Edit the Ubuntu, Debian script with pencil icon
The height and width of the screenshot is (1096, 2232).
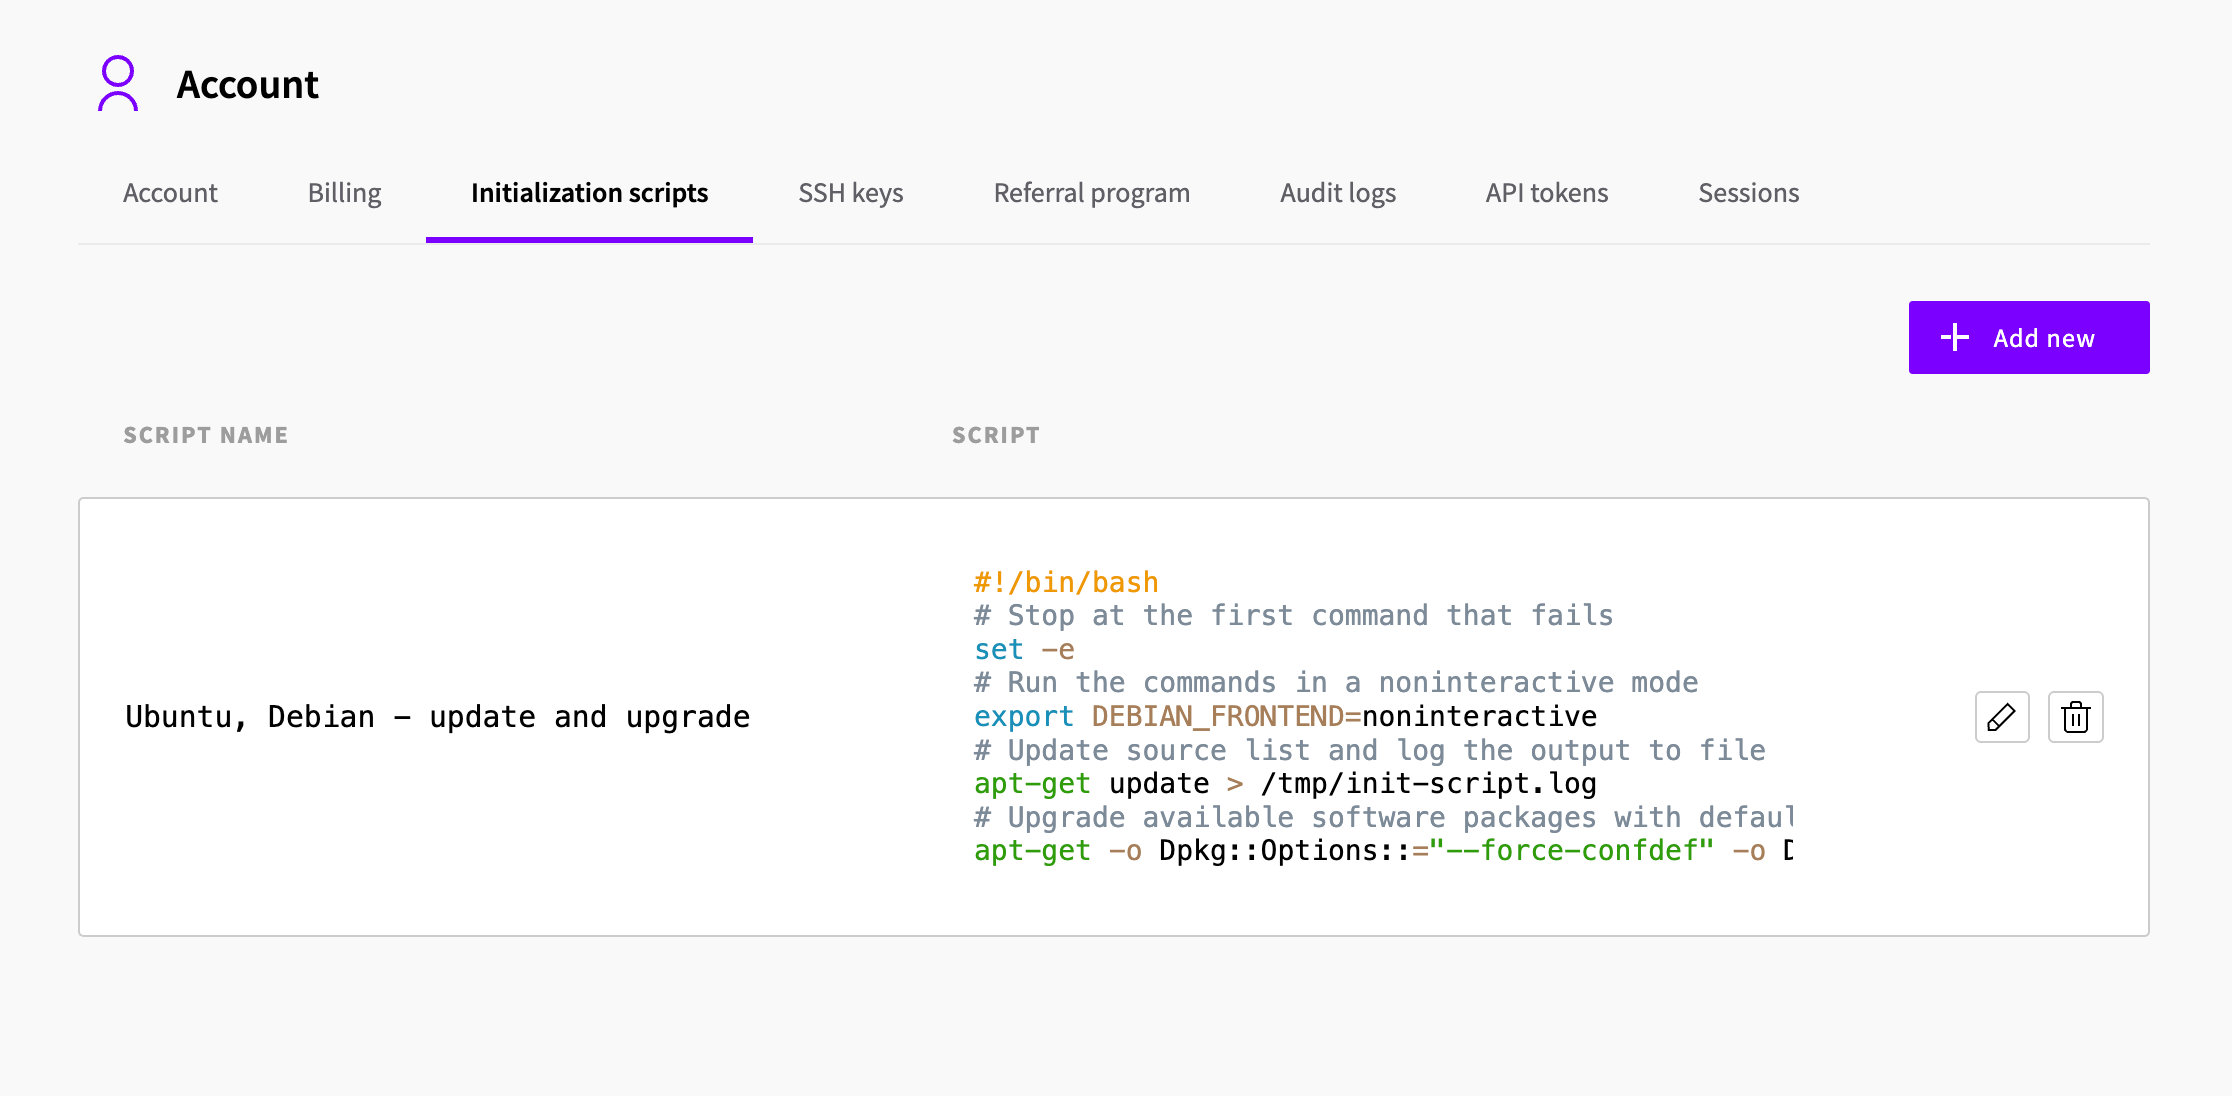coord(2002,717)
